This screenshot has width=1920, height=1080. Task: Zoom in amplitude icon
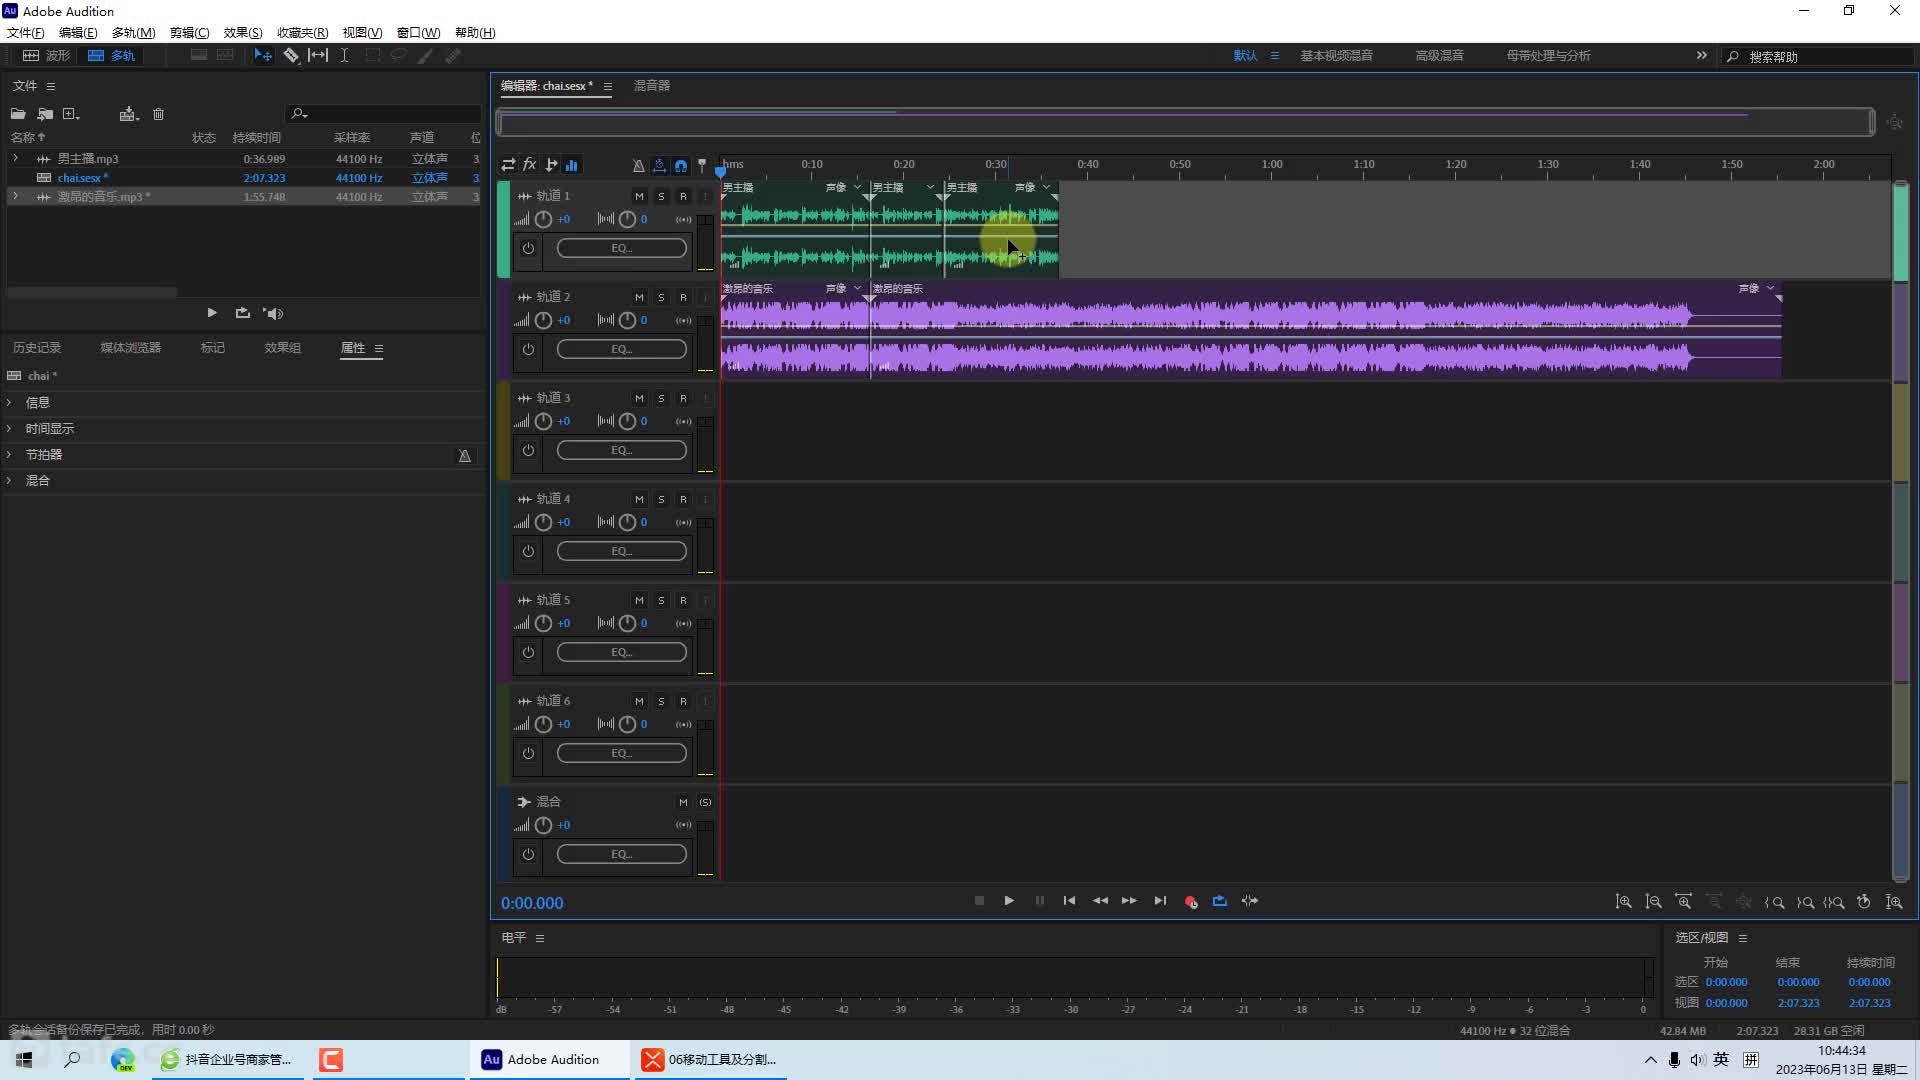[1623, 902]
